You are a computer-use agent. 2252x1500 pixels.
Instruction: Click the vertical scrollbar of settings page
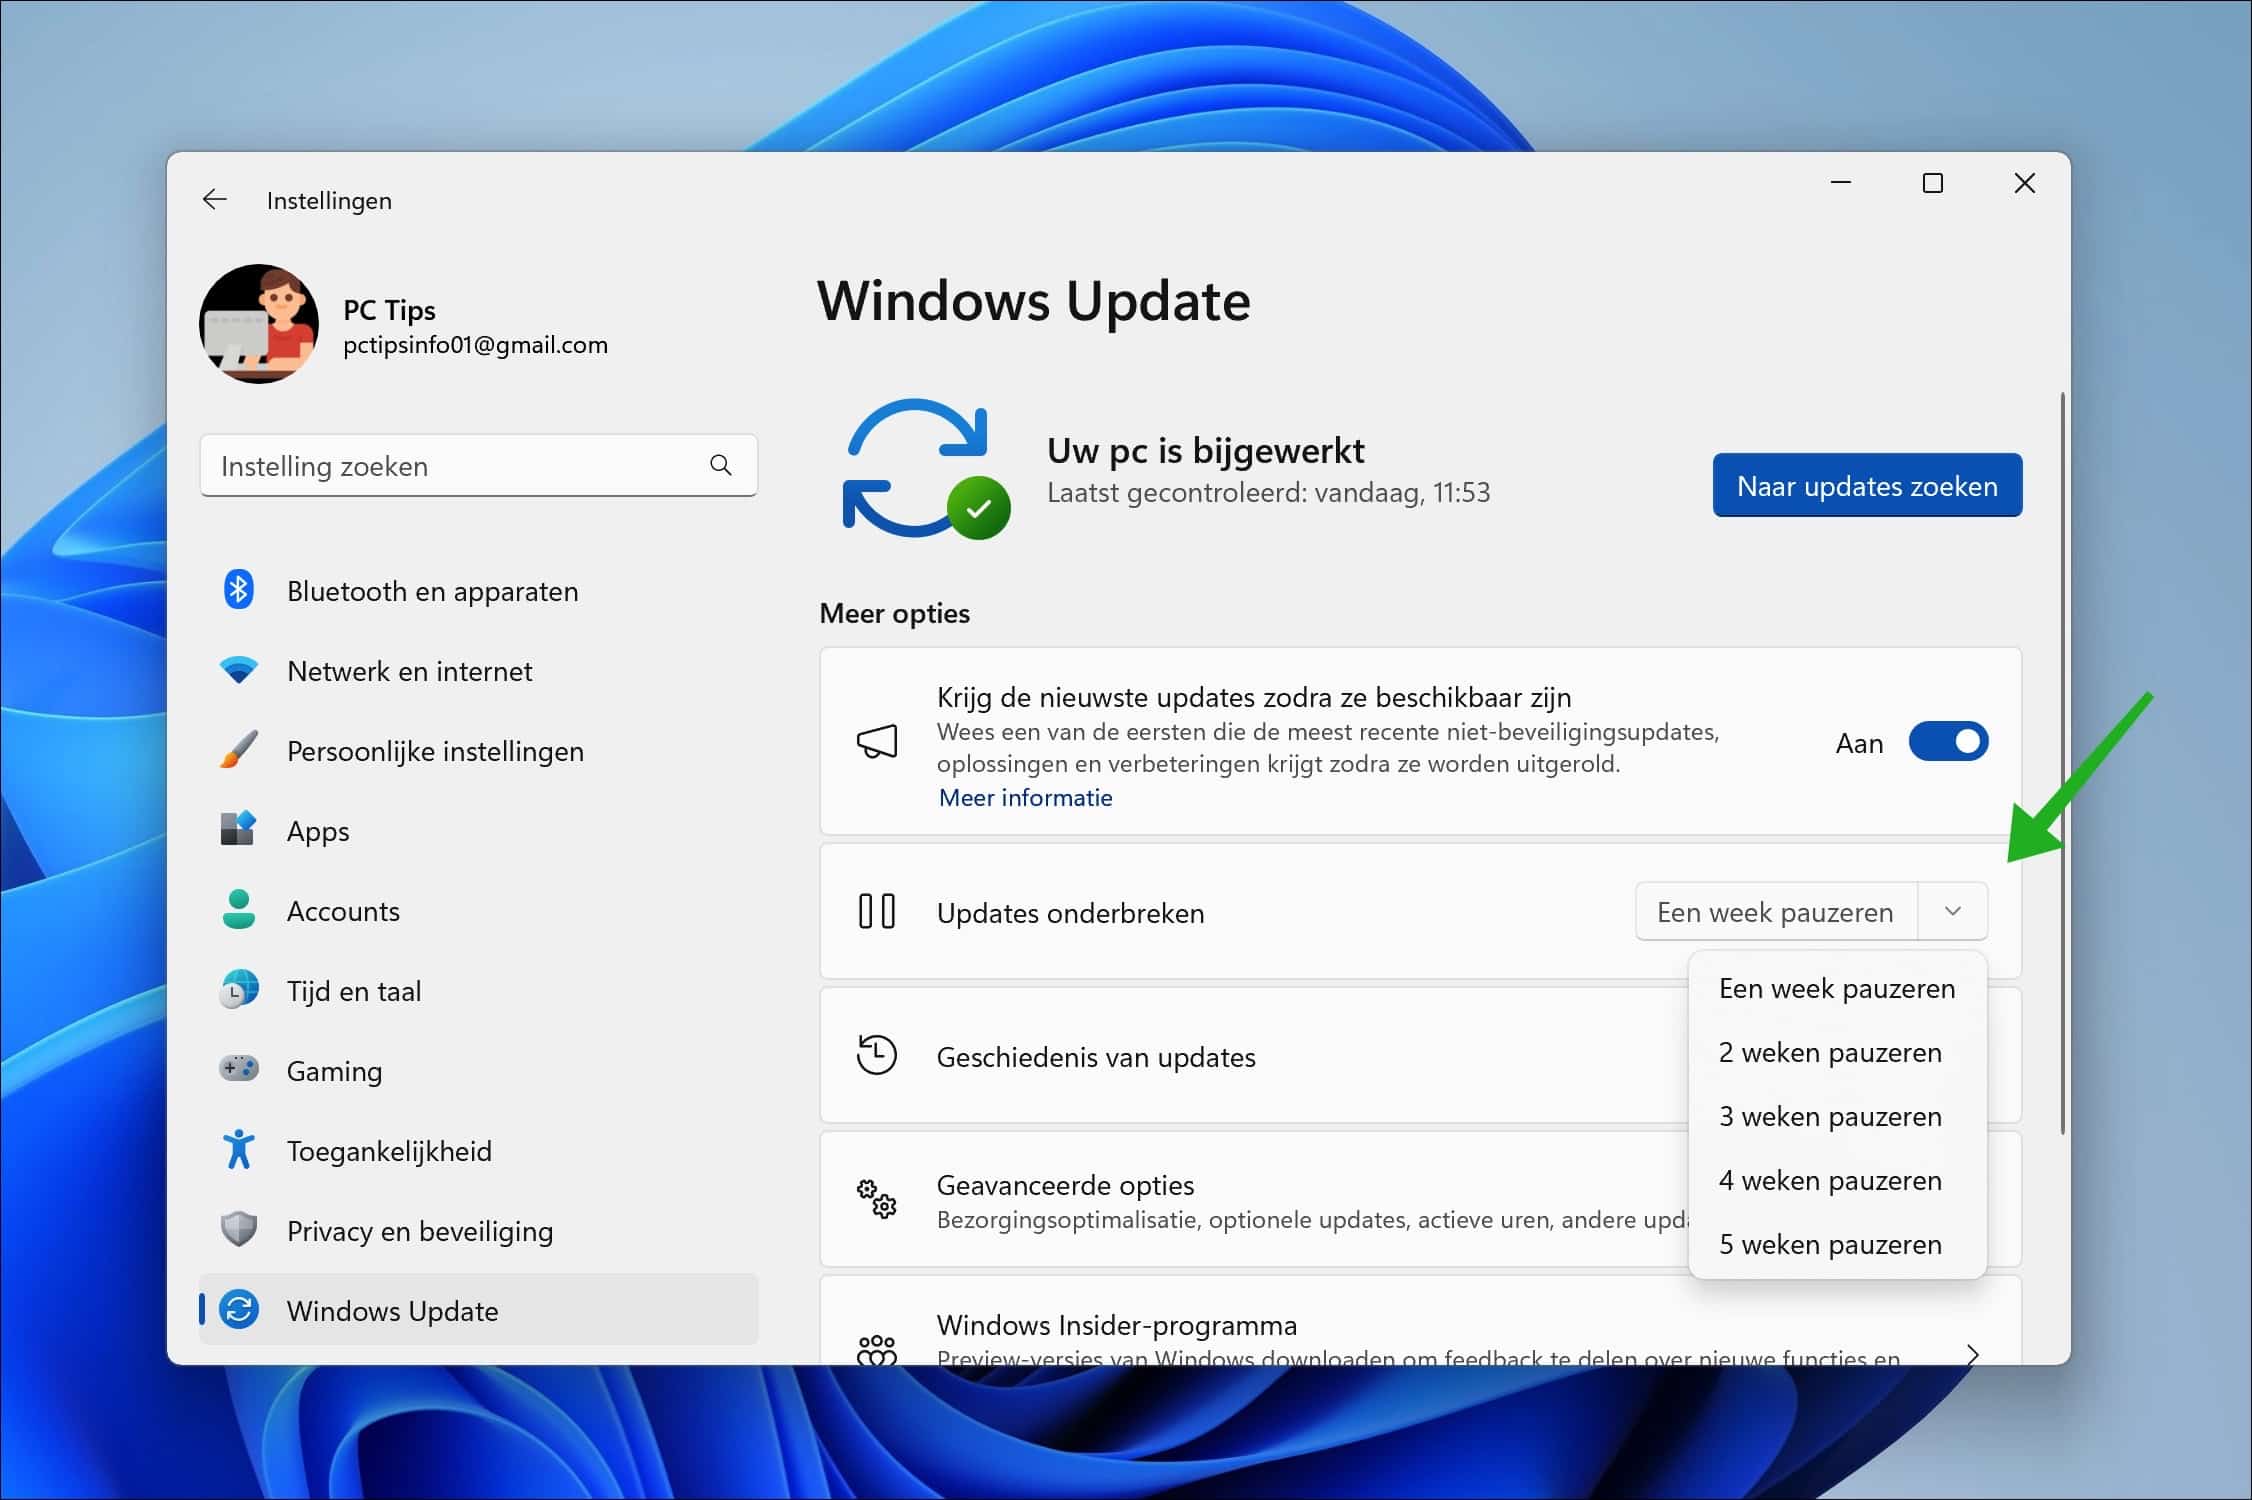tap(2062, 764)
